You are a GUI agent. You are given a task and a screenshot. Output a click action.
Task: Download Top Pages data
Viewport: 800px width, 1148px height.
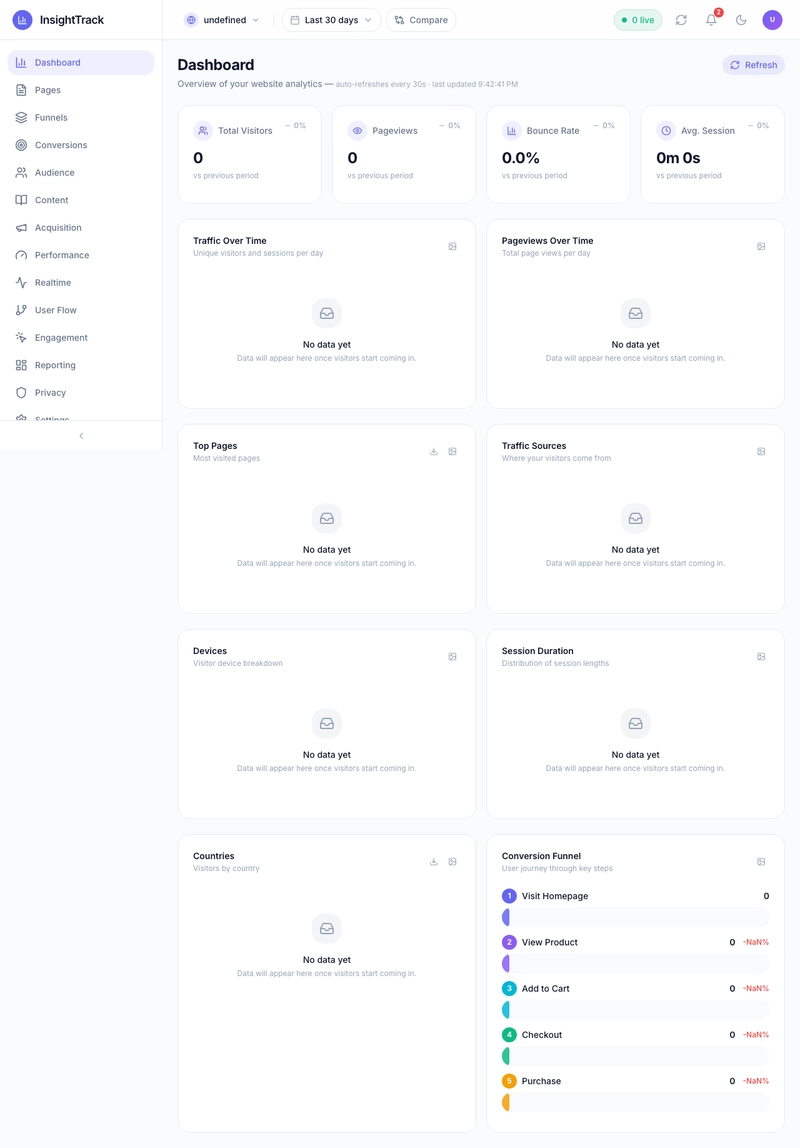[433, 452]
